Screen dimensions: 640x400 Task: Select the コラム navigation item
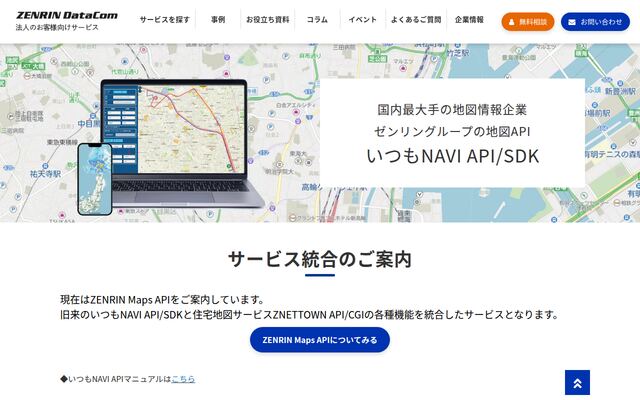[317, 20]
